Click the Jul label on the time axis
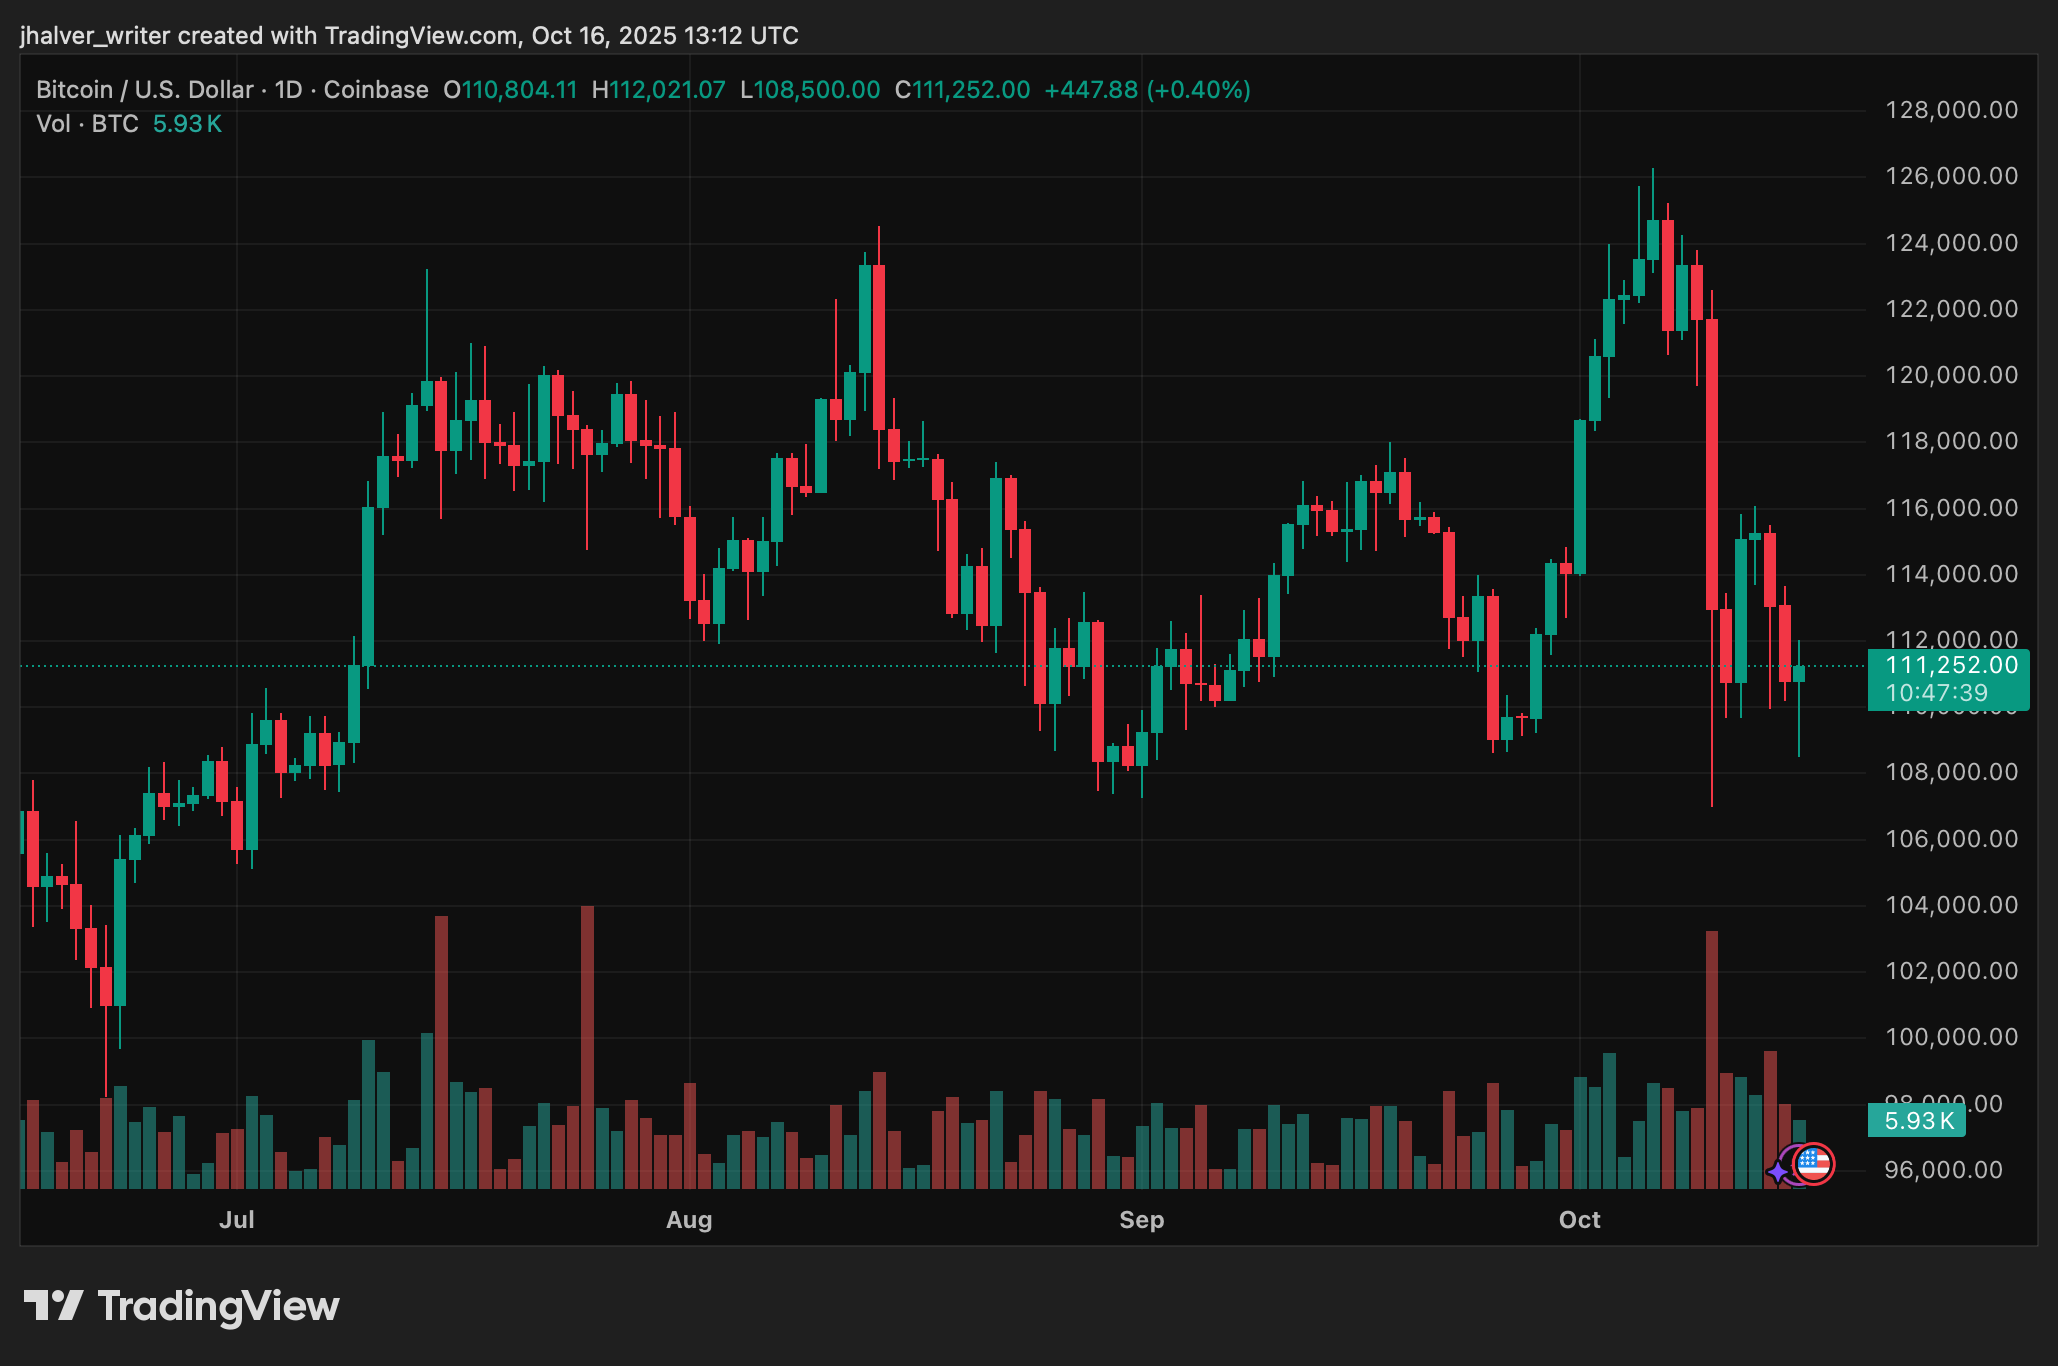 [237, 1221]
